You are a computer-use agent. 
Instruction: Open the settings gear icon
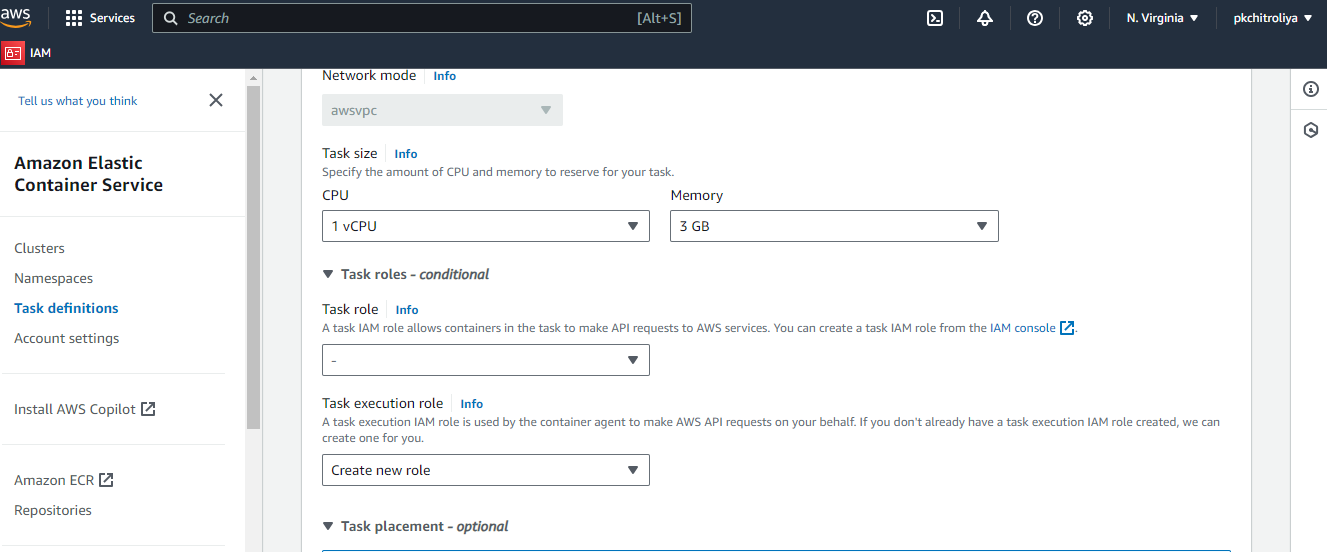pyautogui.click(x=1085, y=18)
